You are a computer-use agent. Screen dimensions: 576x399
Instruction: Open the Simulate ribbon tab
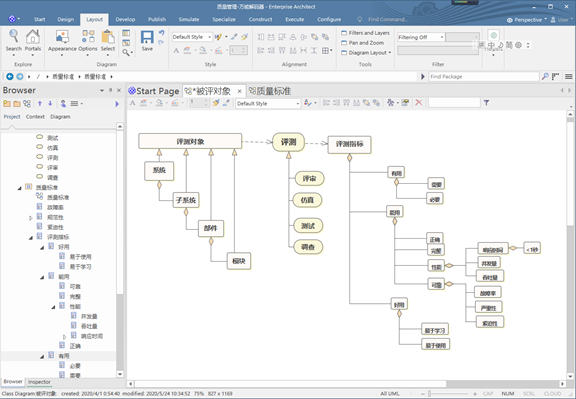click(189, 19)
